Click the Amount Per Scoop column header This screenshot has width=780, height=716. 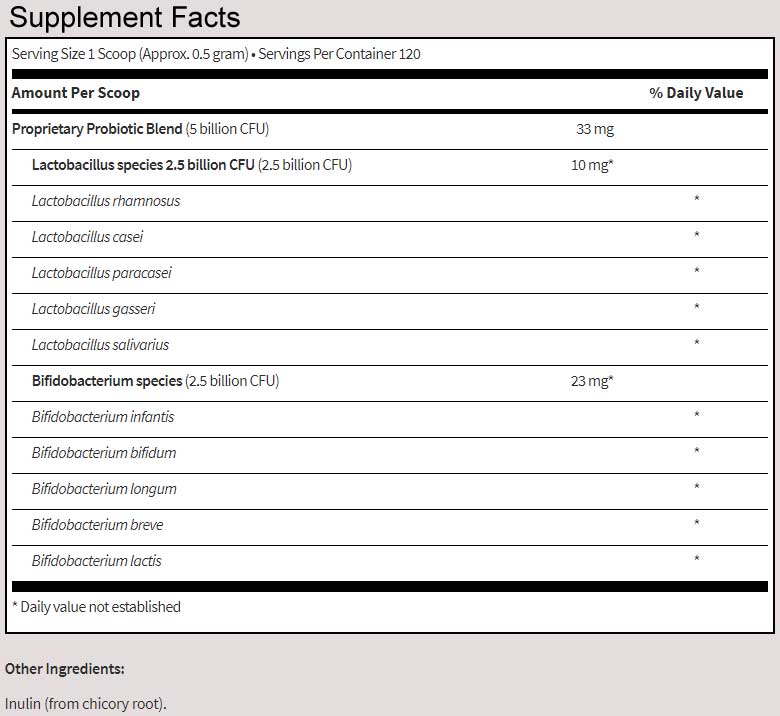point(76,93)
